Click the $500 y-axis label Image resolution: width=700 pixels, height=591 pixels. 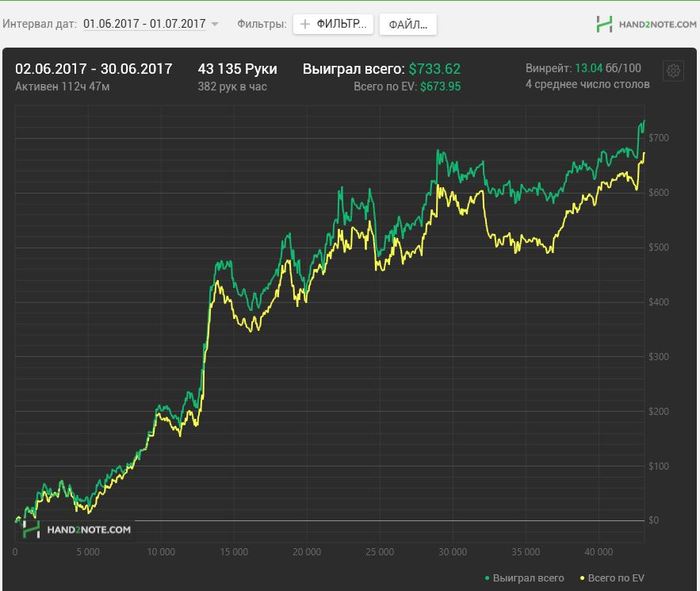tap(659, 247)
